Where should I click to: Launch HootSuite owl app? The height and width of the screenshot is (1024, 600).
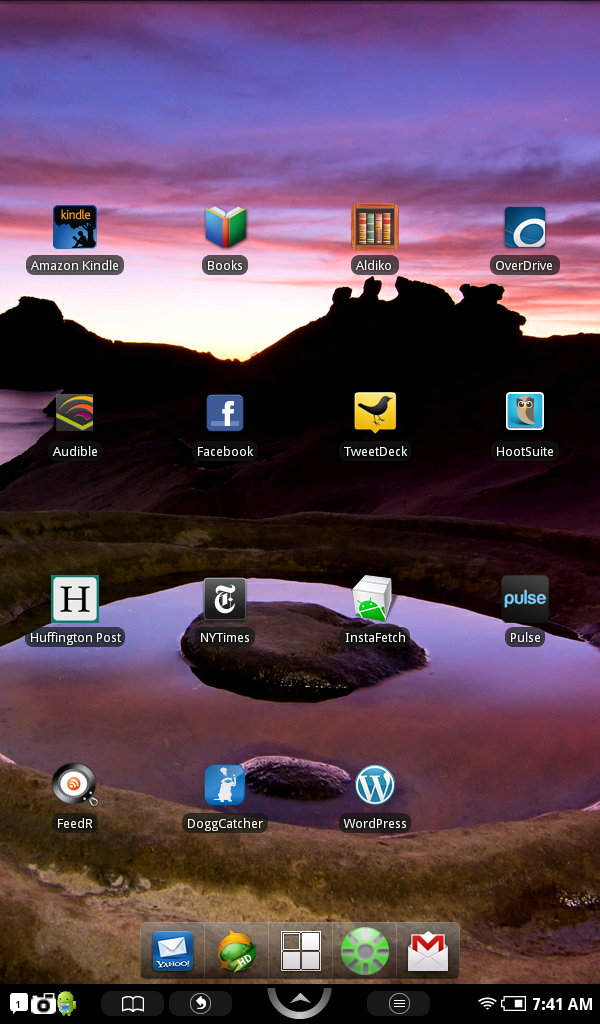(x=524, y=411)
